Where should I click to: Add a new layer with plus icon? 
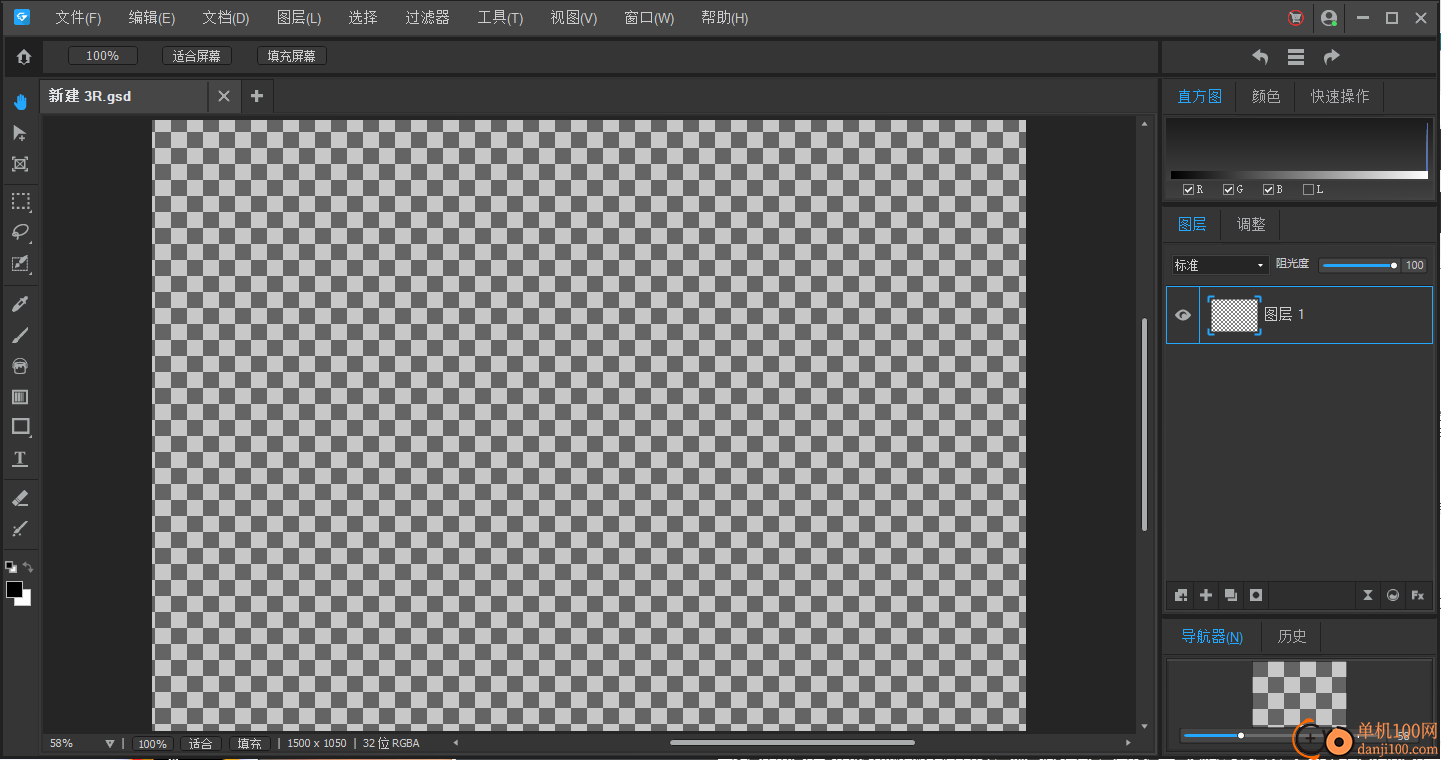click(1206, 595)
